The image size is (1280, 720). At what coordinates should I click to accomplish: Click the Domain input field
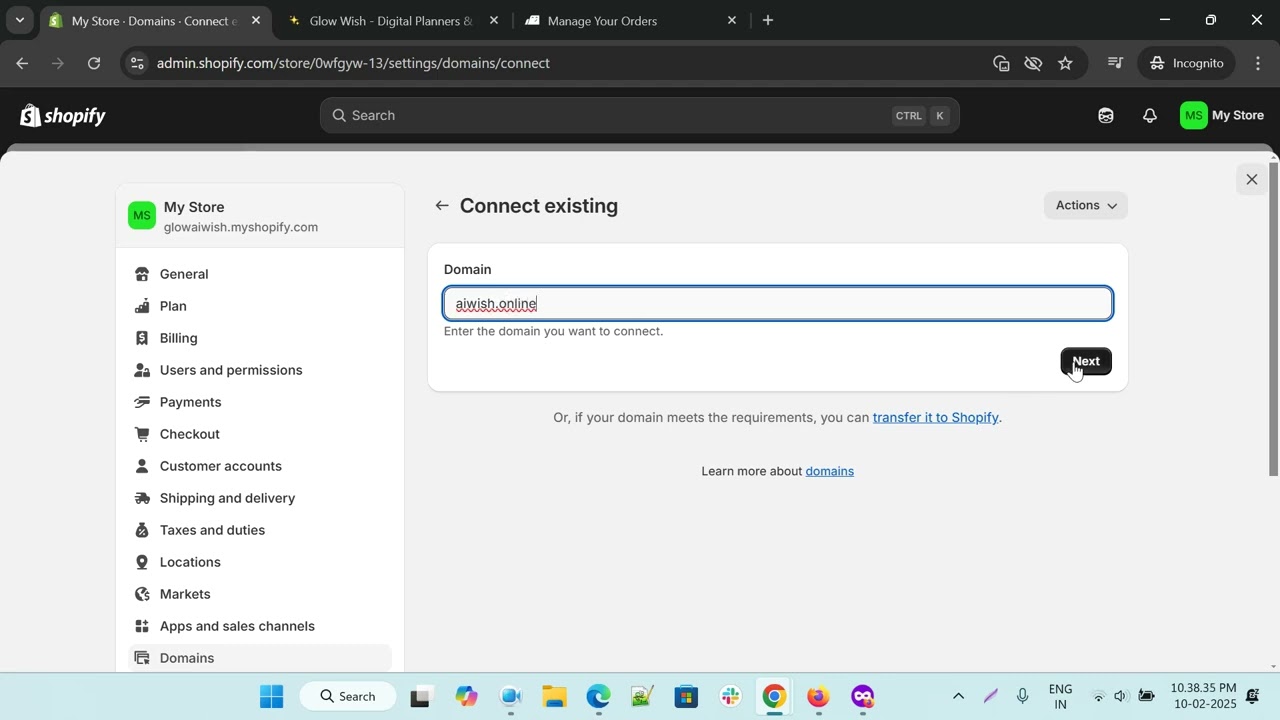(x=778, y=304)
